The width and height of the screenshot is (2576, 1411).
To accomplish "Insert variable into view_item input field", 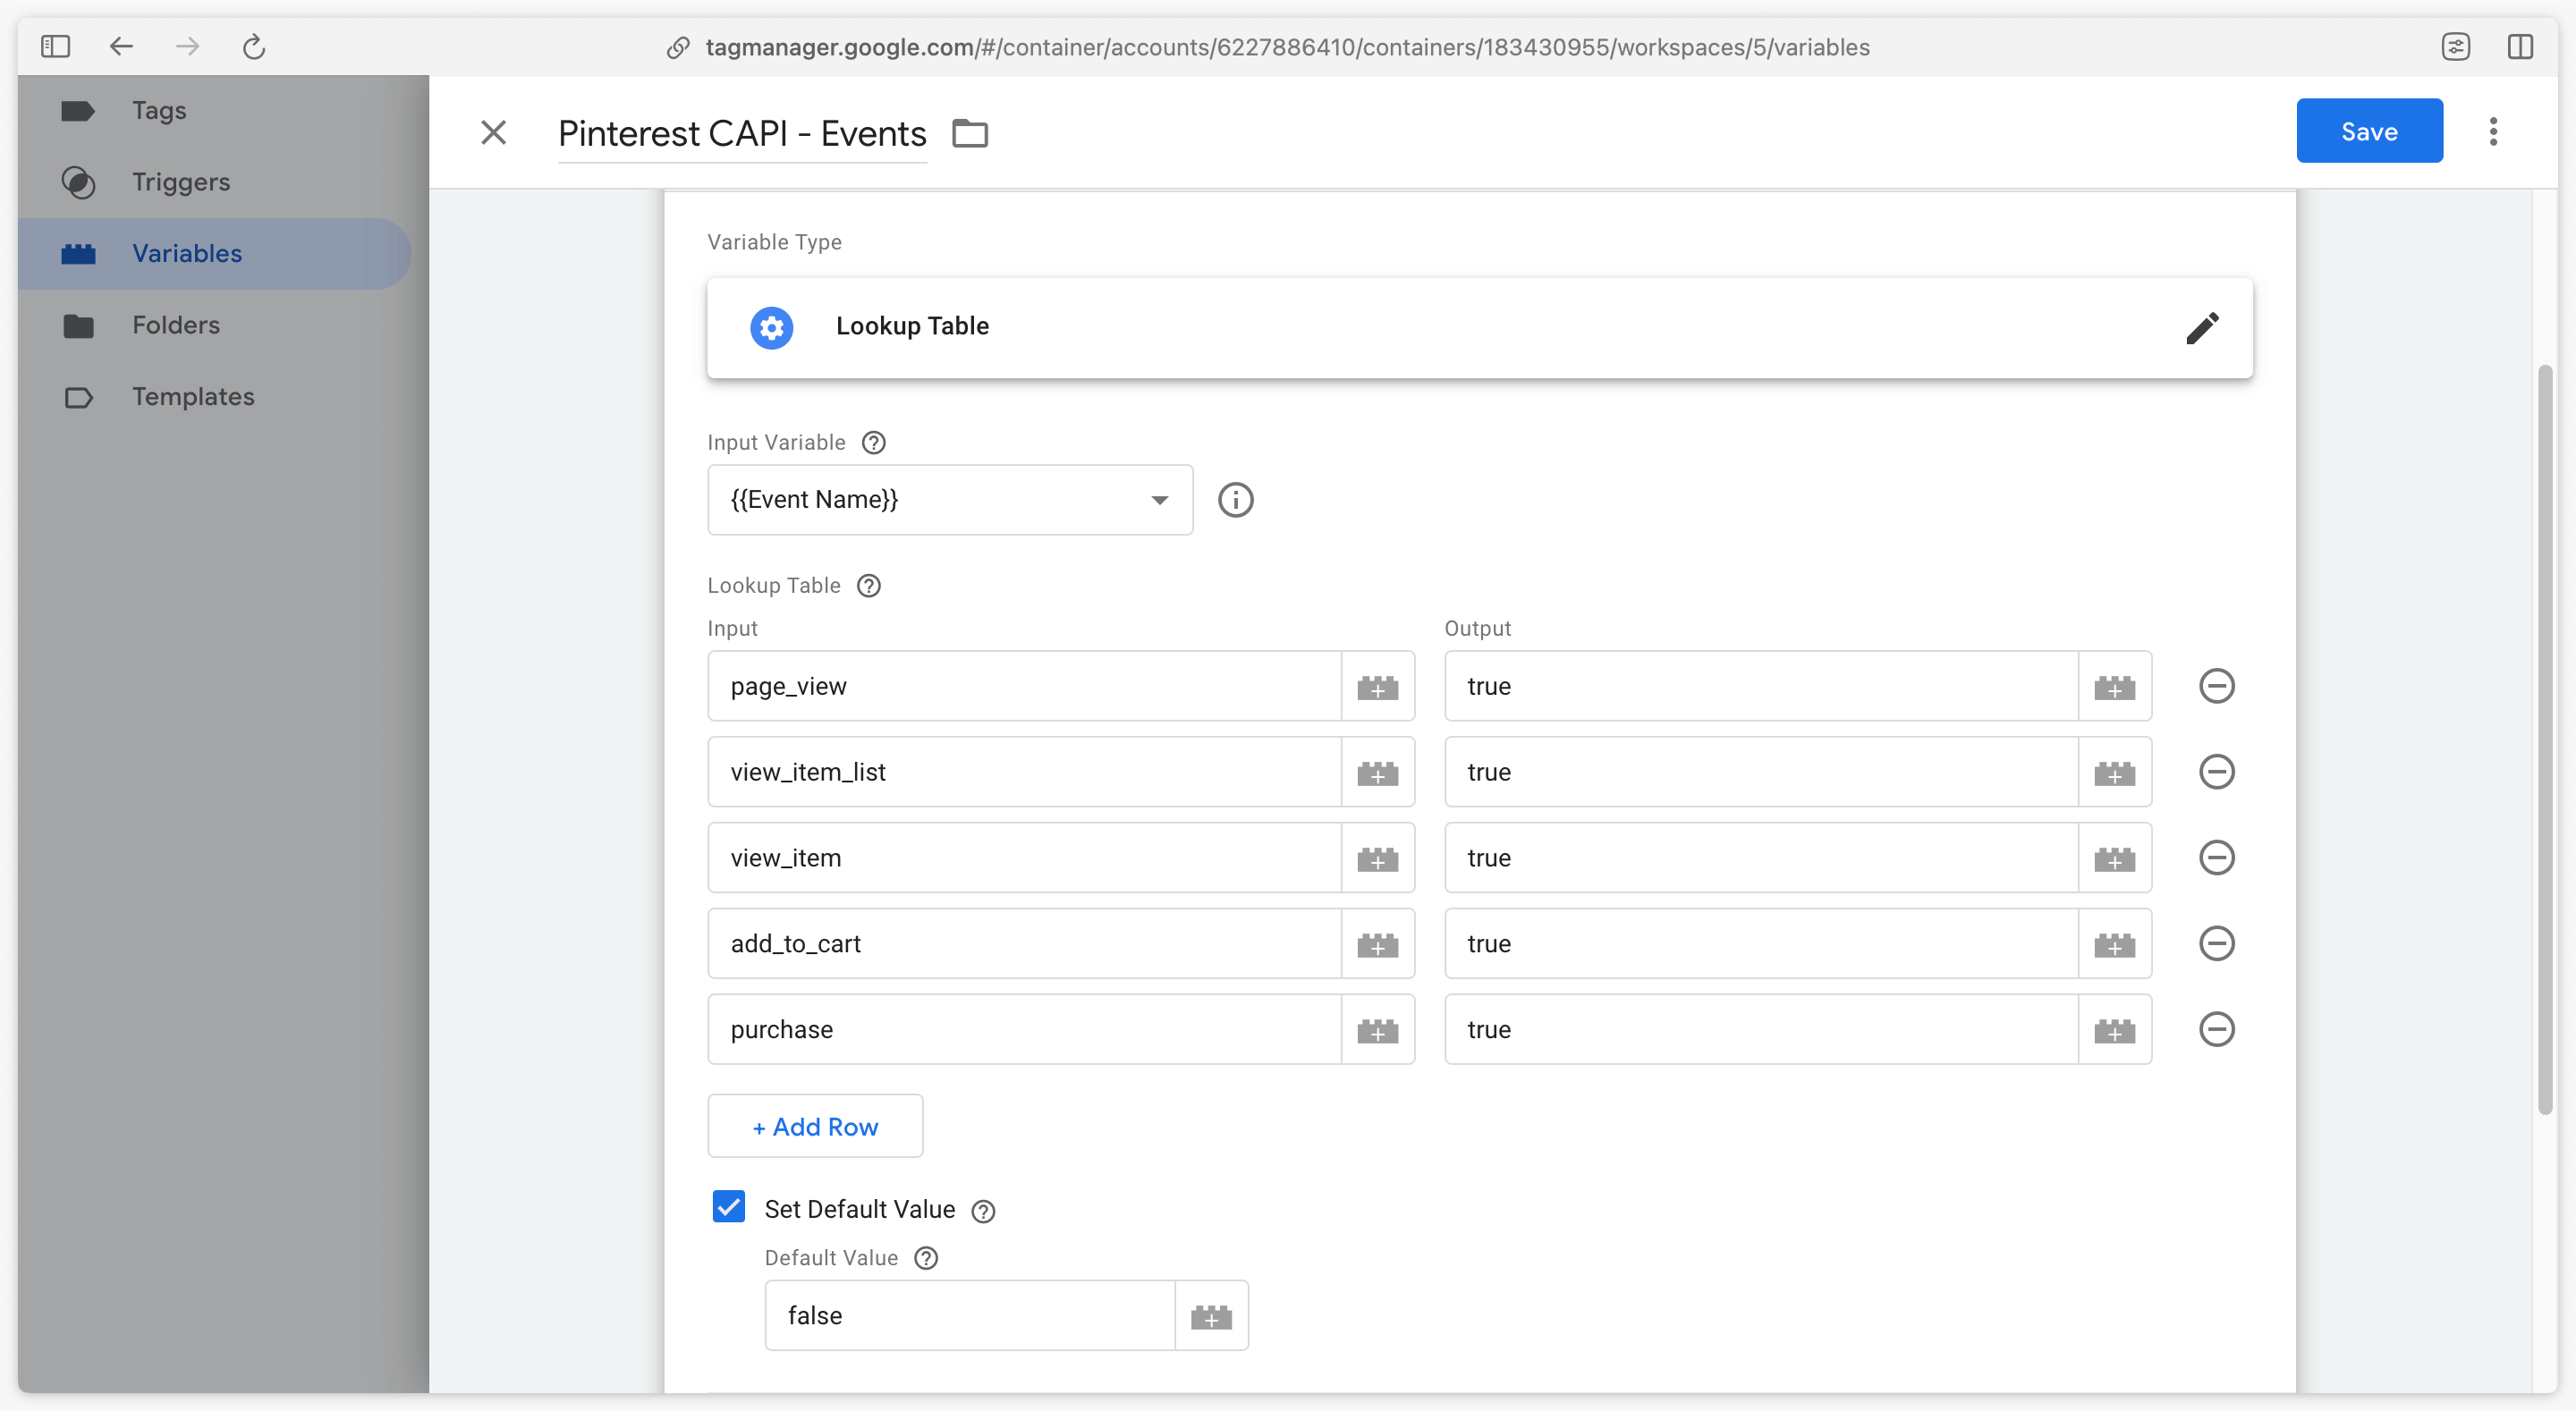I will [x=1378, y=858].
